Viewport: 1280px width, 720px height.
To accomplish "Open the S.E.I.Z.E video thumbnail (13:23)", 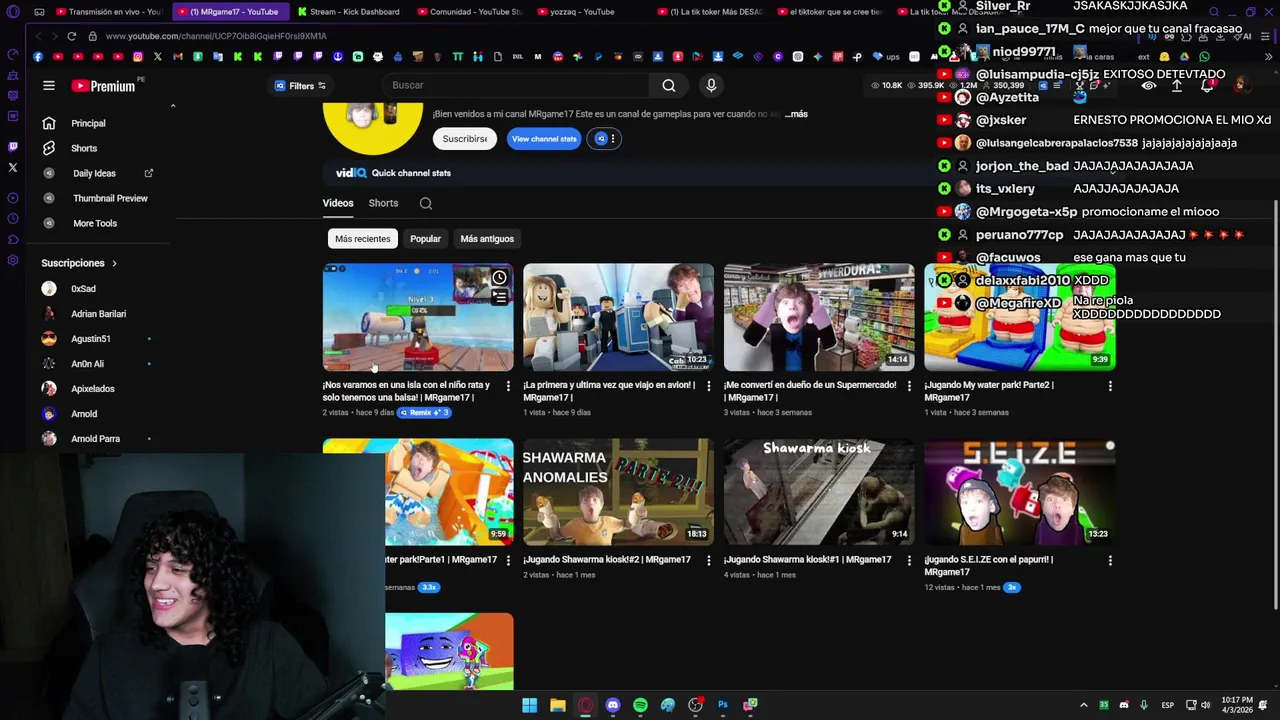I will pos(1019,492).
